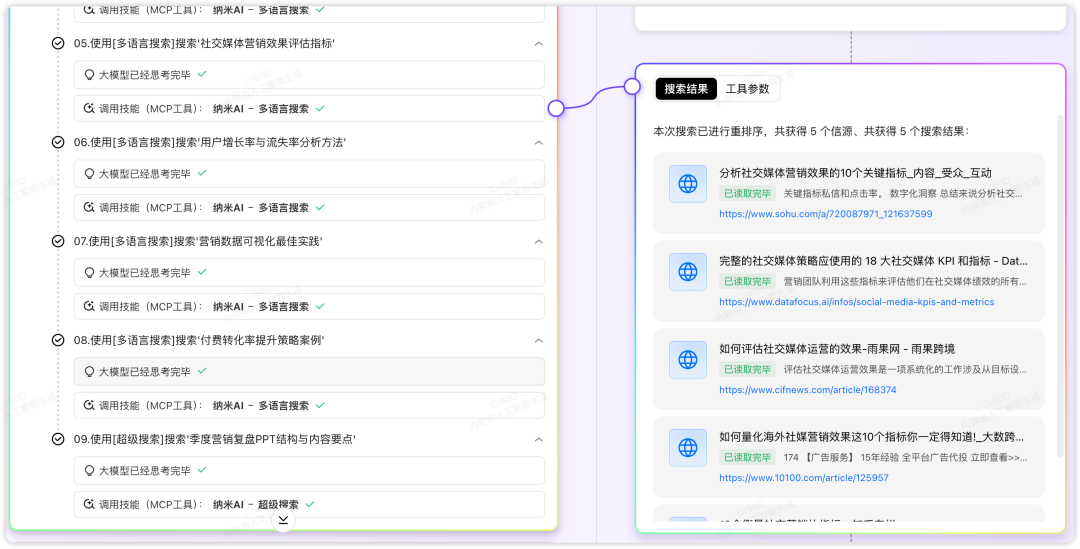Click the MCP tool icon under step 08
Image resolution: width=1080 pixels, height=549 pixels.
pyautogui.click(x=89, y=406)
